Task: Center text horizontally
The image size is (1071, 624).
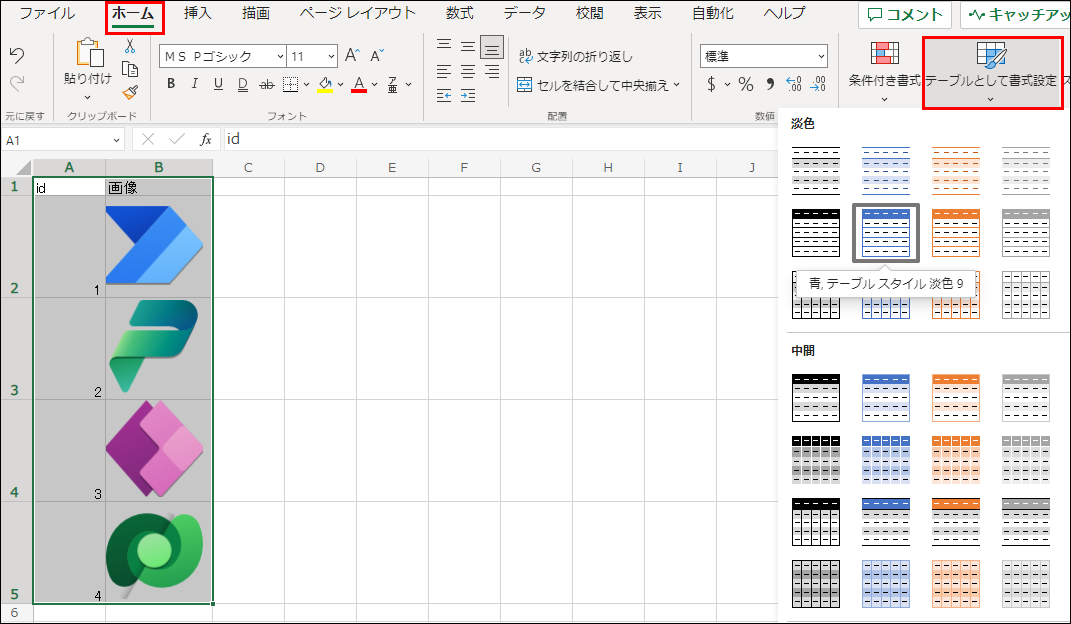Action: (x=468, y=71)
